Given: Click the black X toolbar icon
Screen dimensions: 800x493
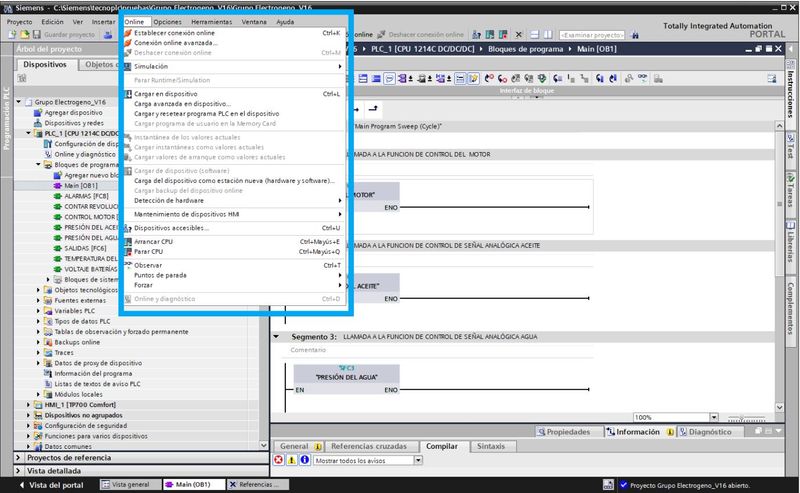Looking at the screenshot, I should [518, 35].
